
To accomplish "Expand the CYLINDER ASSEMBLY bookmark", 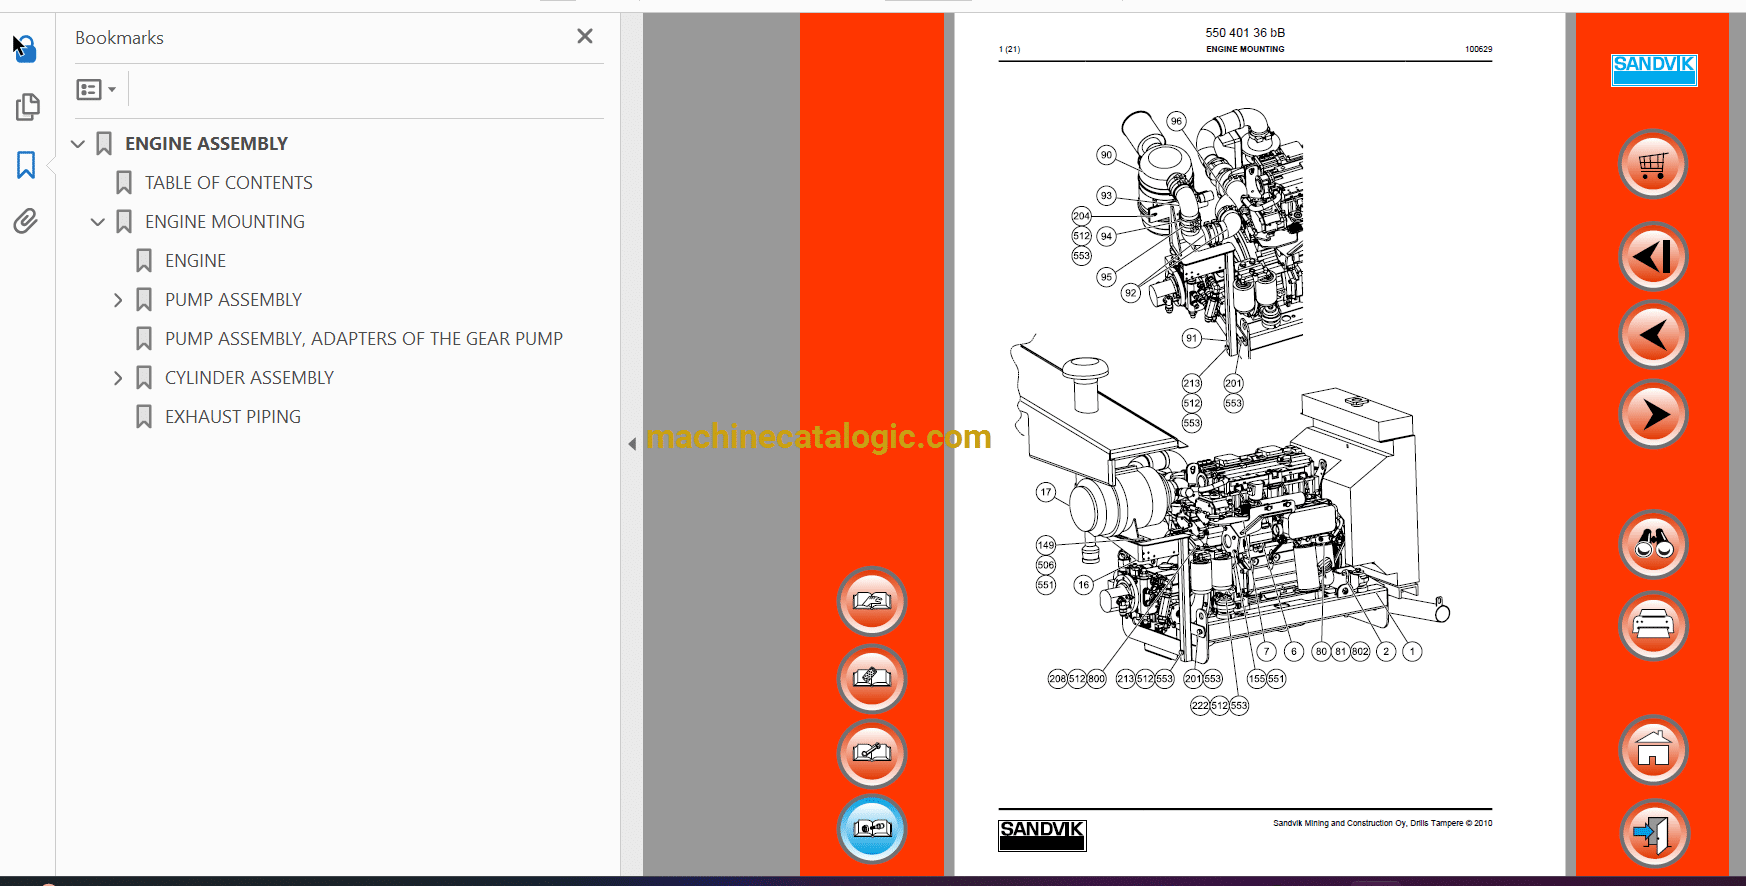I will coord(118,378).
